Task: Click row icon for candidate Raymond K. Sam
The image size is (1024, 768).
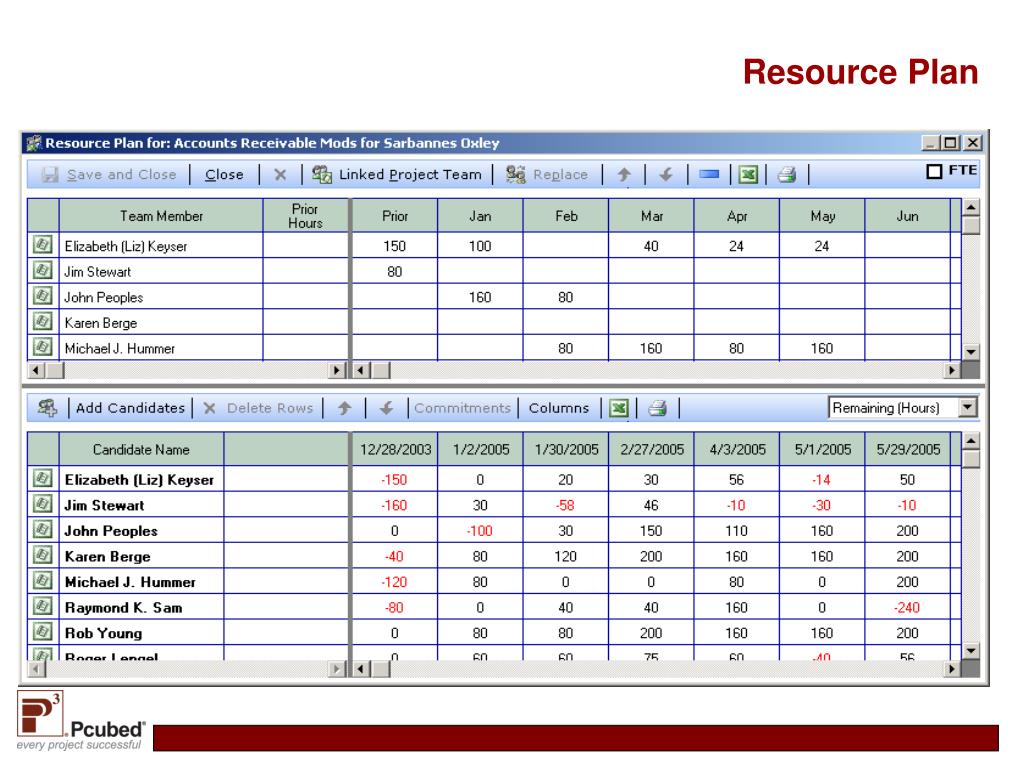Action: click(x=42, y=606)
